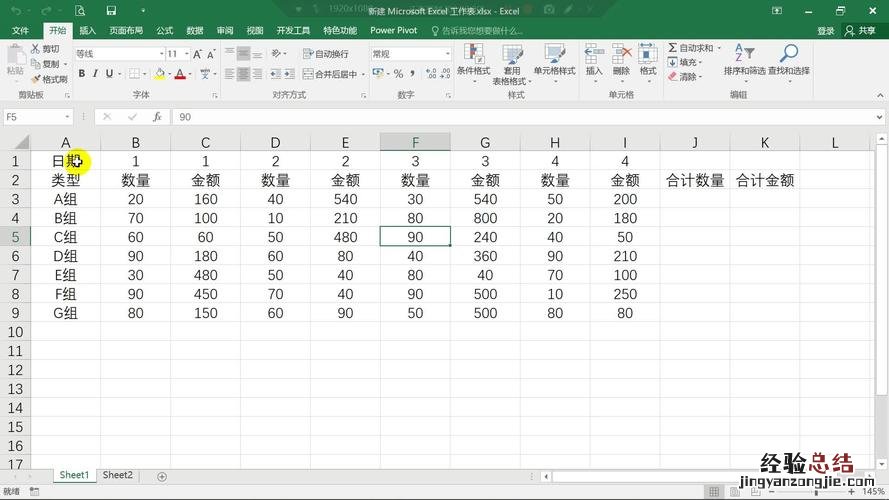Open the font size dropdown

coord(186,54)
